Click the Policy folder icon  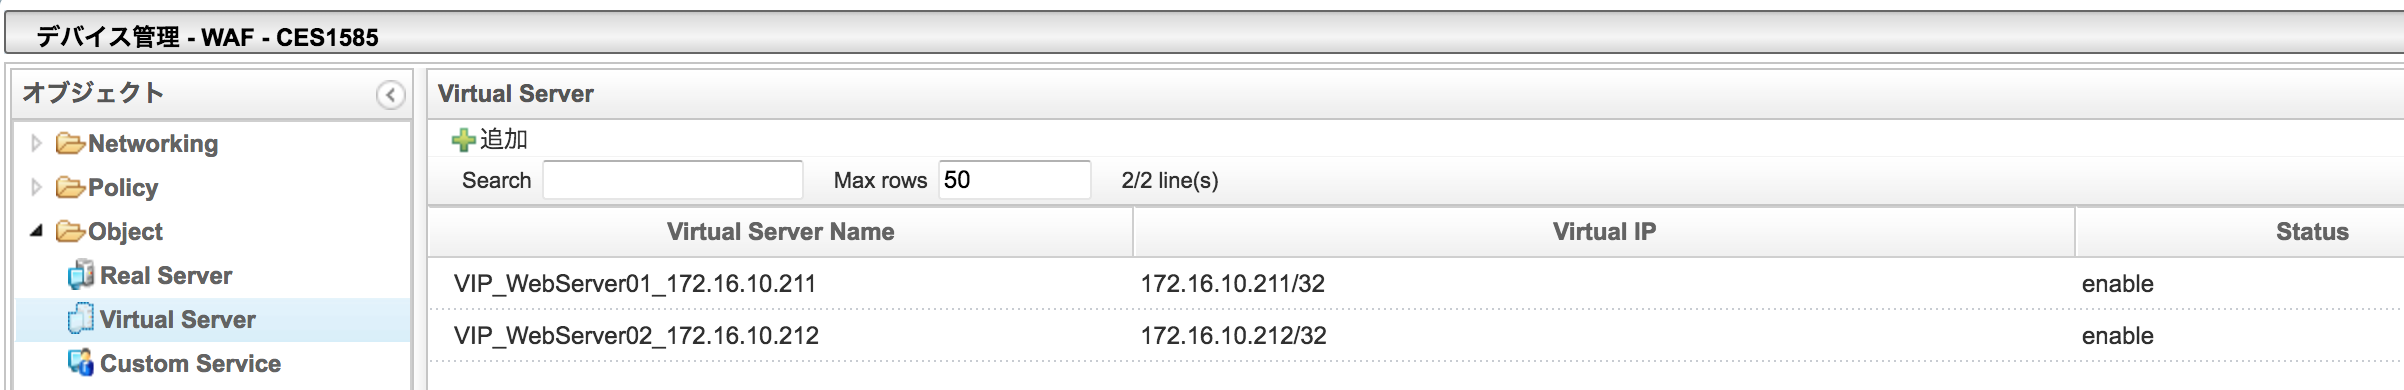[x=70, y=188]
